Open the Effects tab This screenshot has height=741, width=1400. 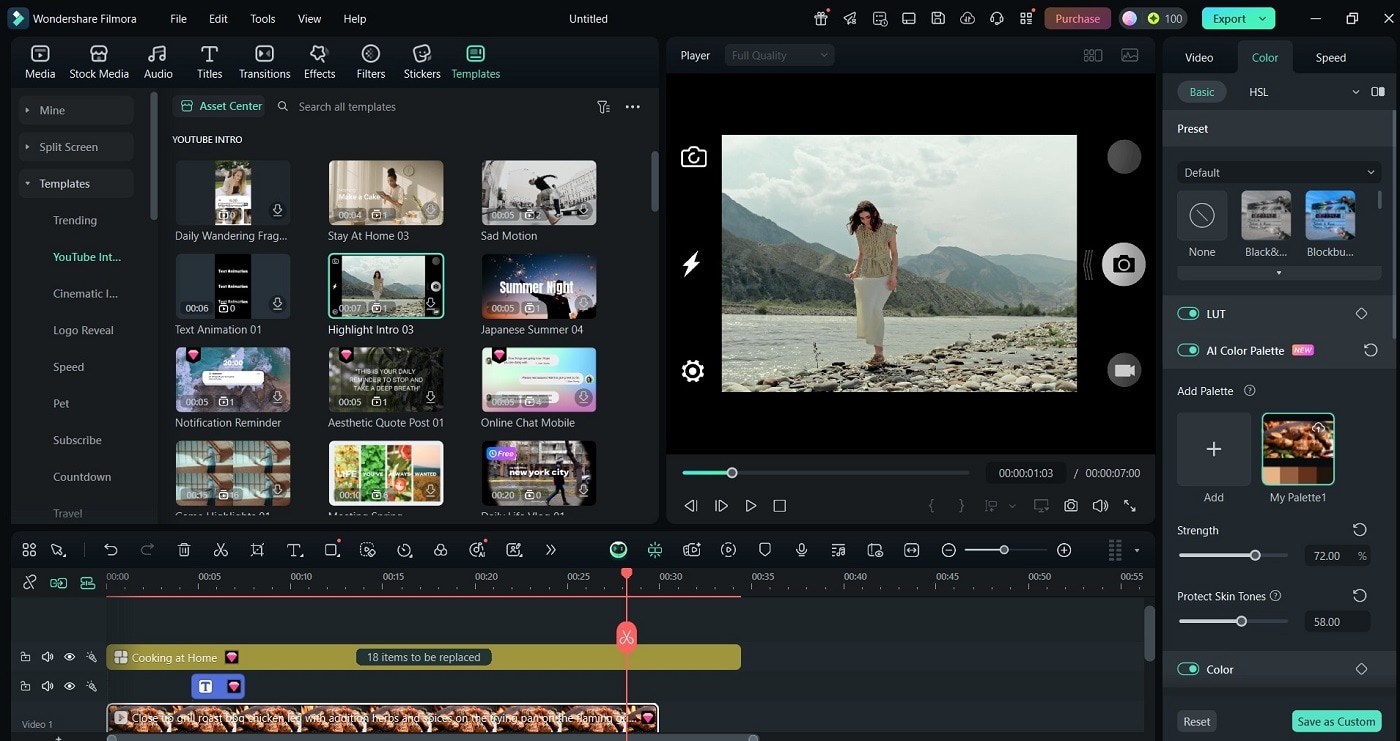[319, 62]
